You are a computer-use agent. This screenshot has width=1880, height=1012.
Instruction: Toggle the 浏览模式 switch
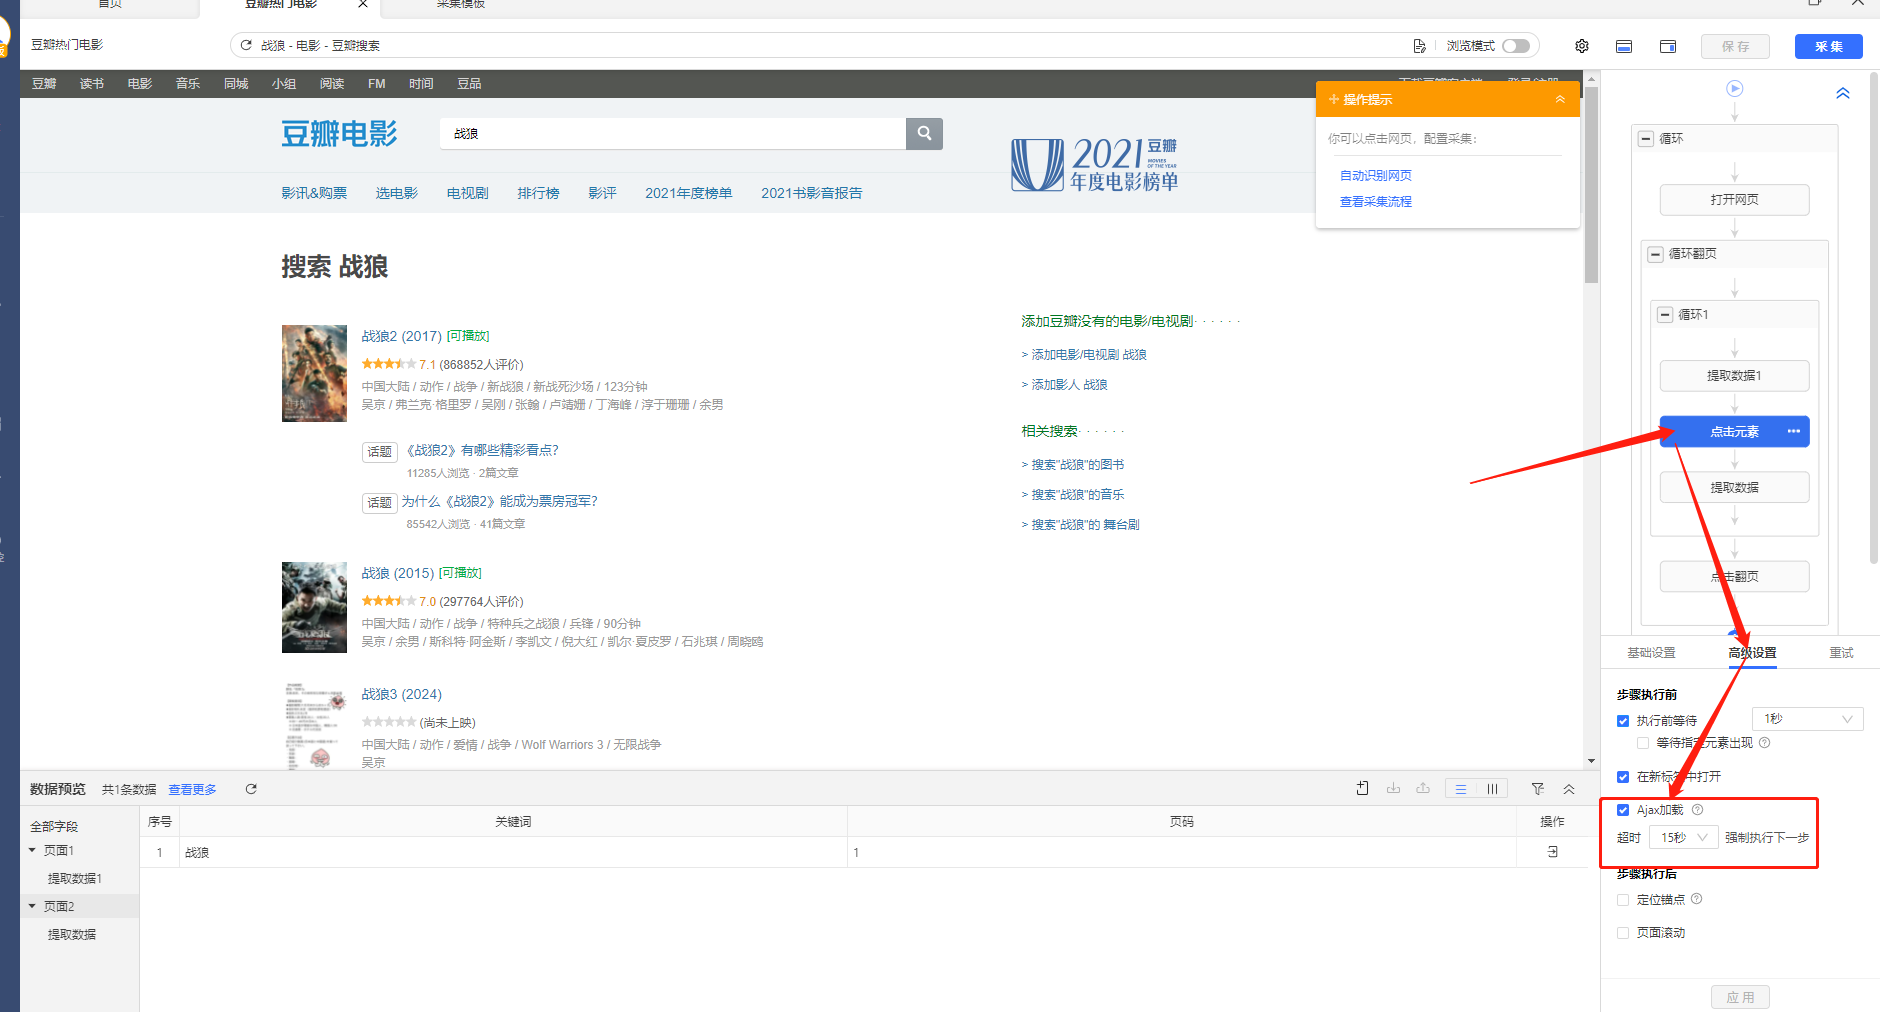tap(1515, 46)
